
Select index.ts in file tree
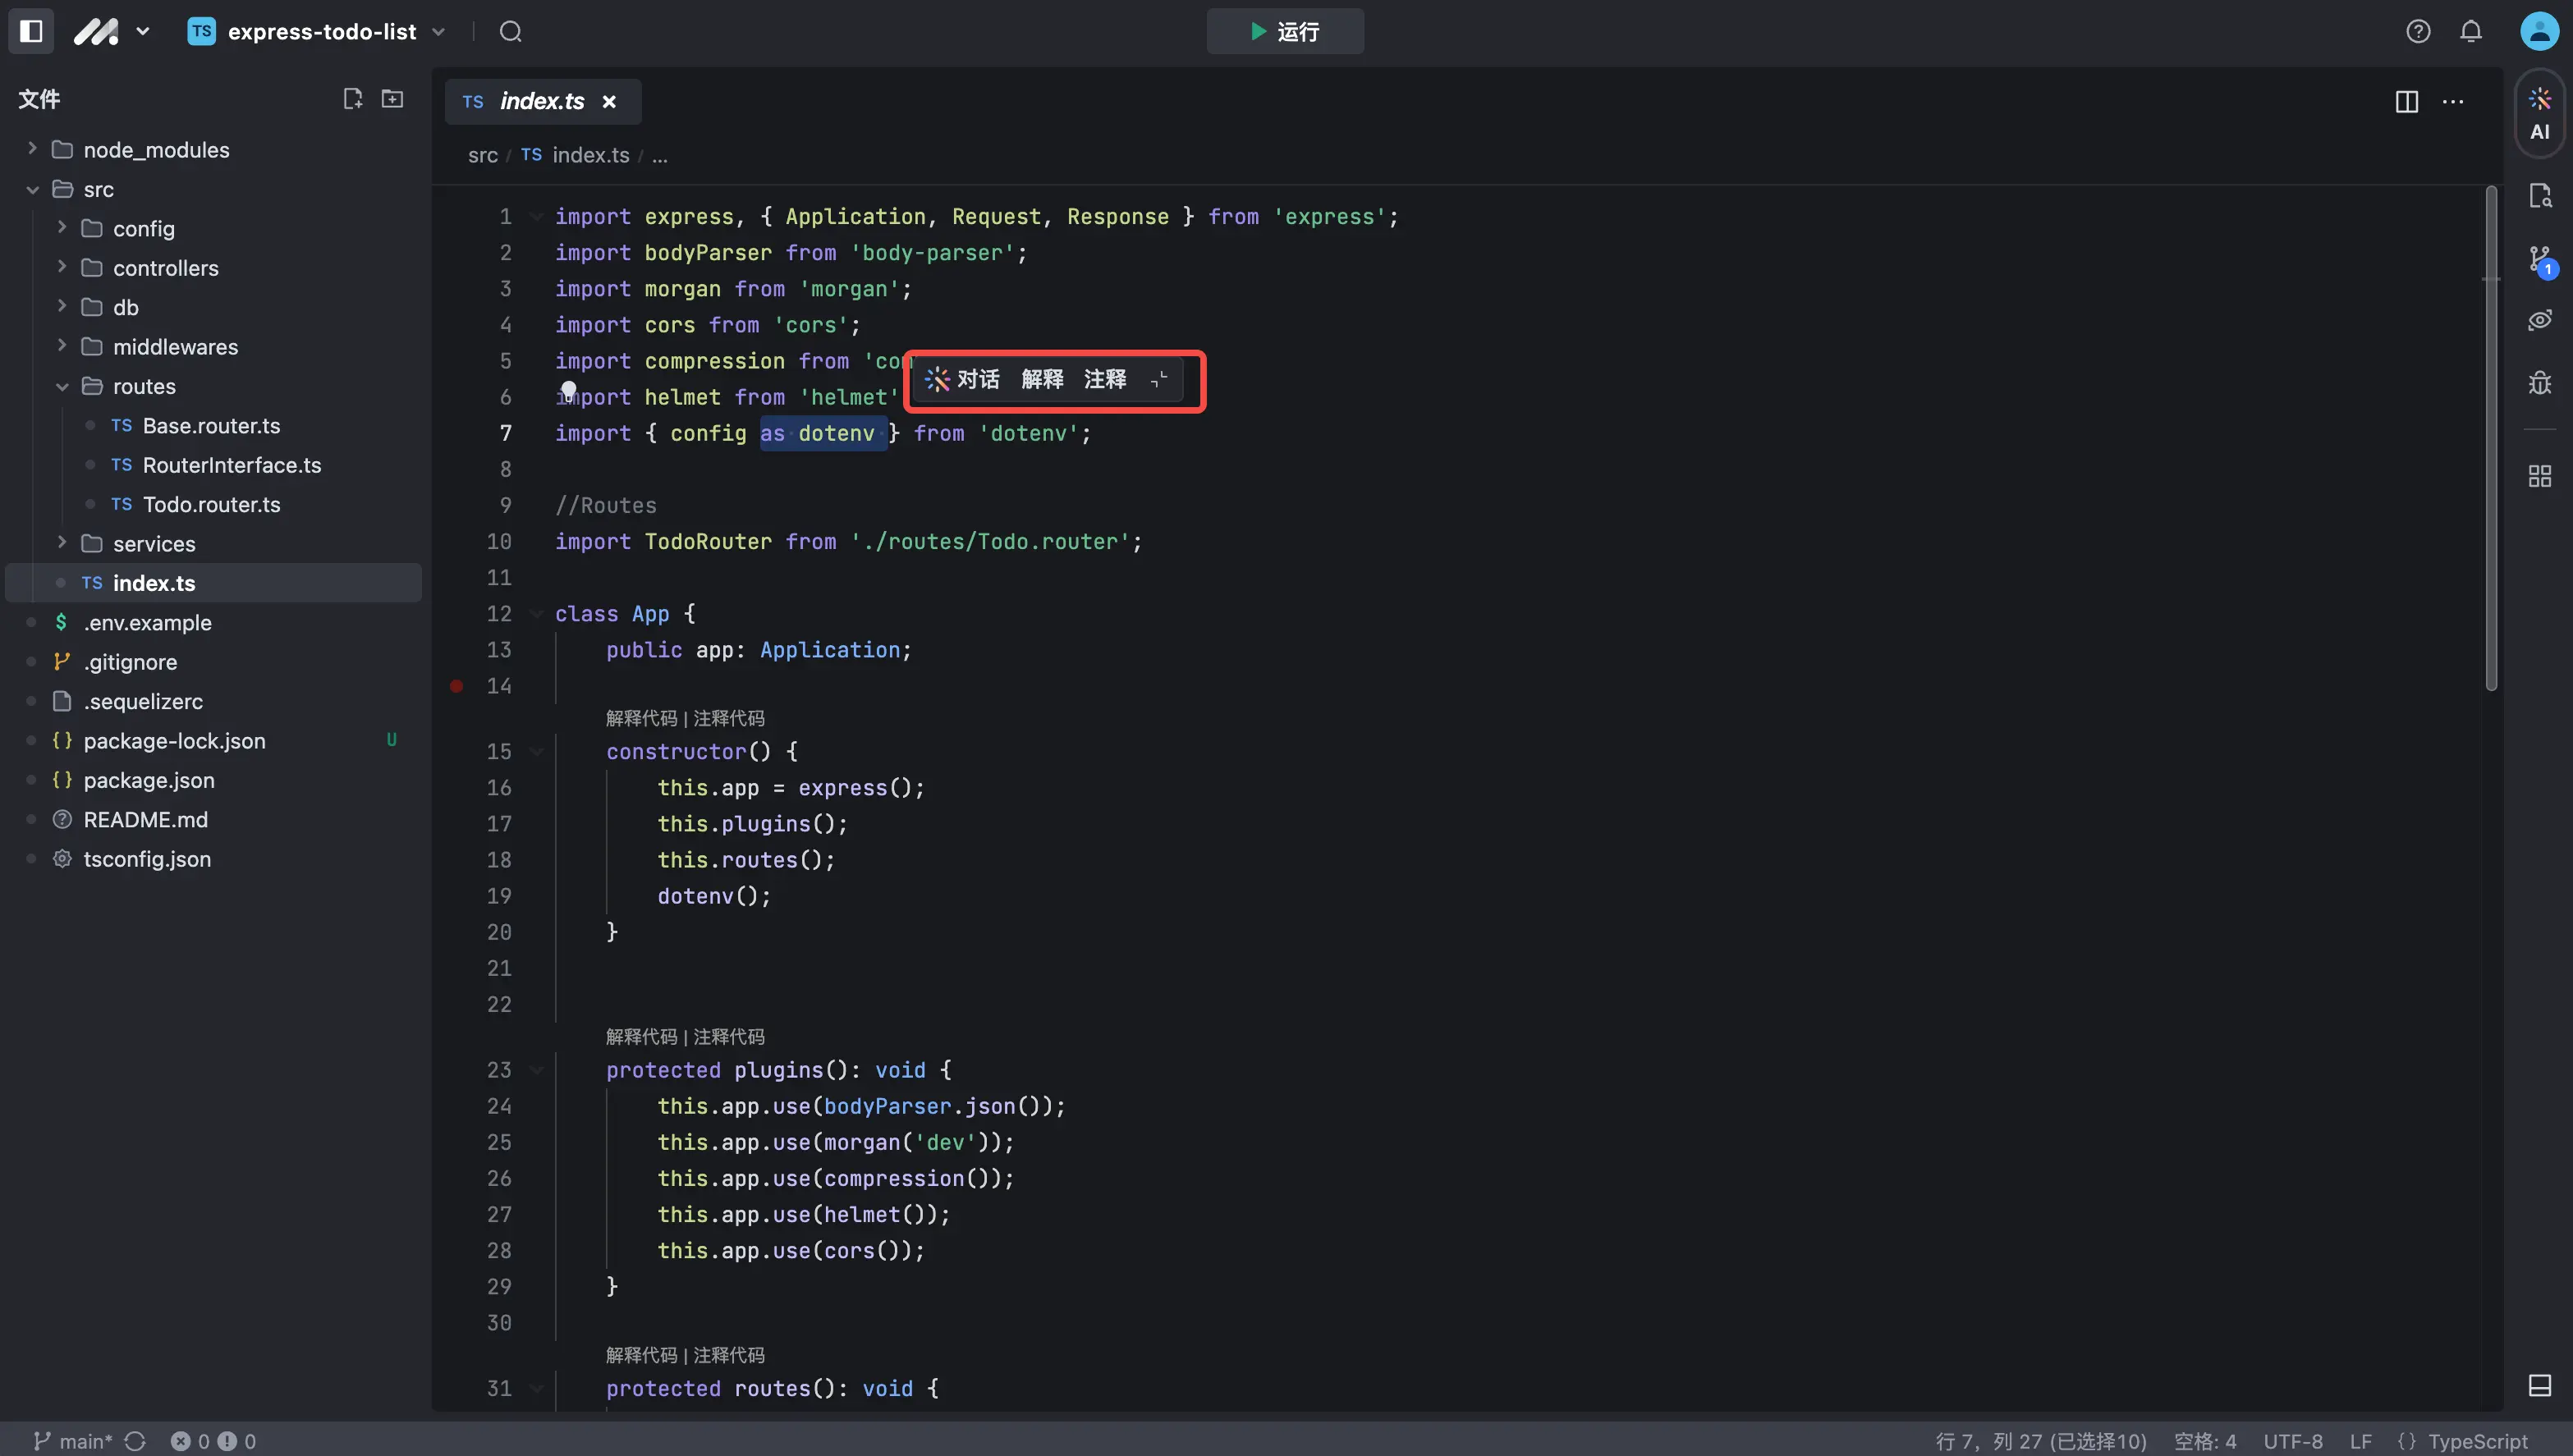(213, 583)
